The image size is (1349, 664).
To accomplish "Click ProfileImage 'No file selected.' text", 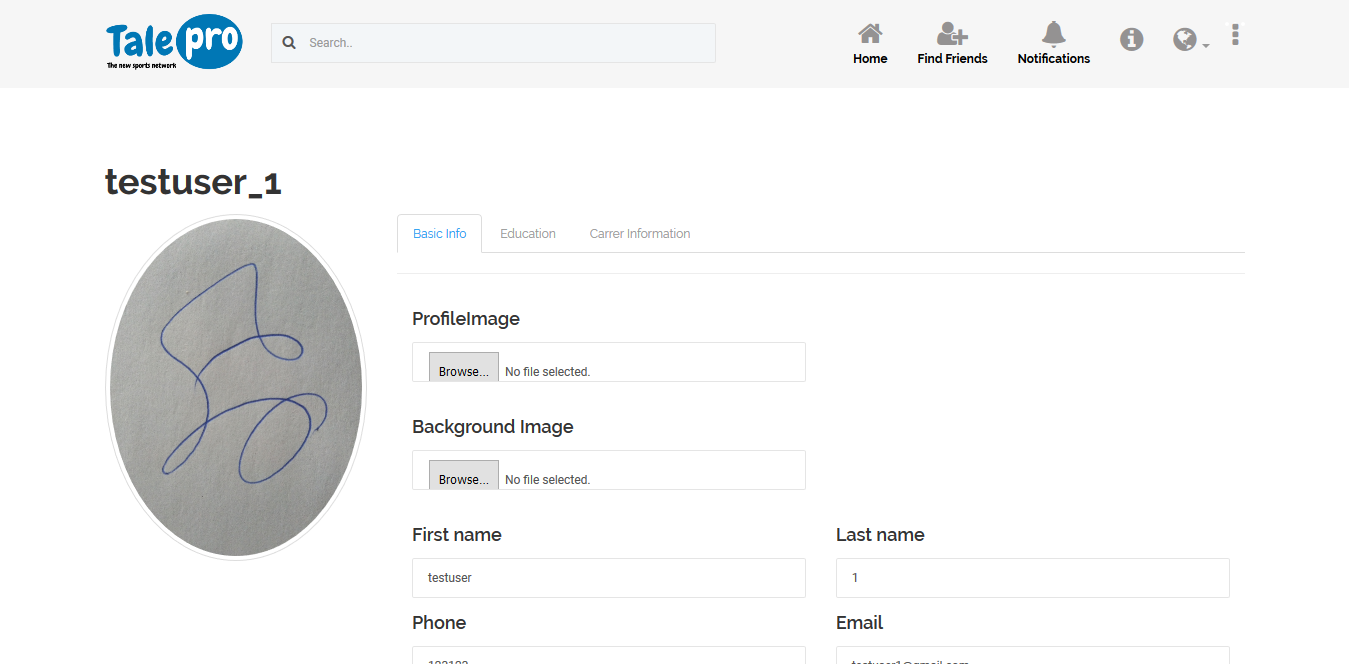I will (548, 372).
